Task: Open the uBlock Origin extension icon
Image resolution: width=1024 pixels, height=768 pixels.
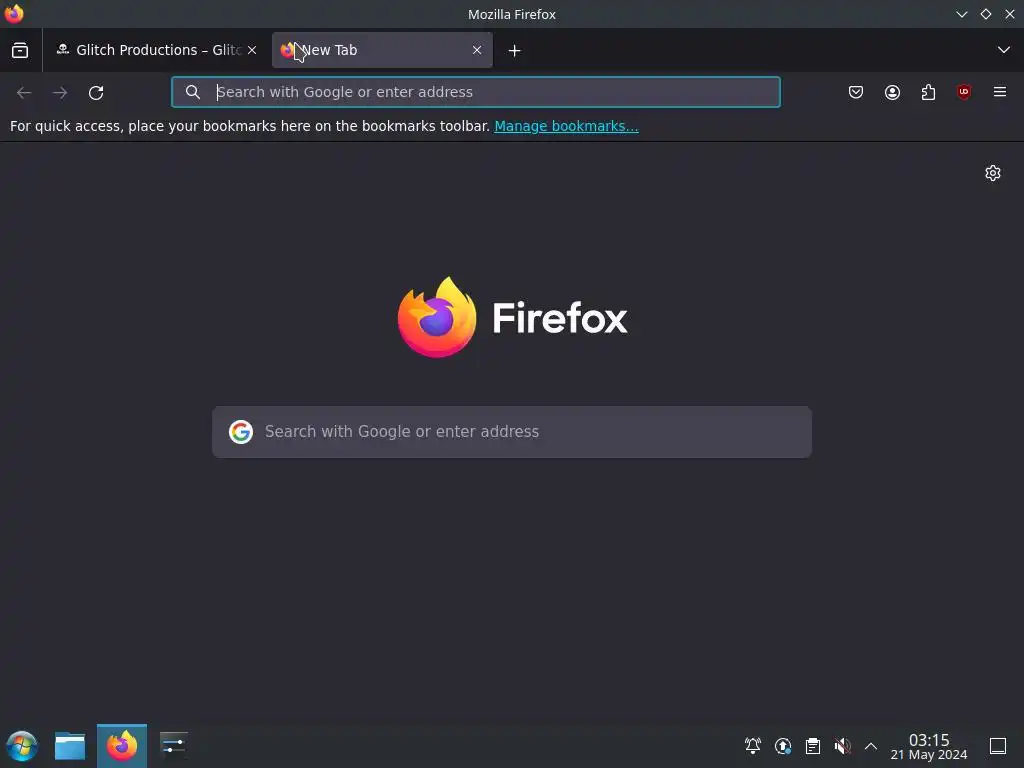Action: [964, 92]
